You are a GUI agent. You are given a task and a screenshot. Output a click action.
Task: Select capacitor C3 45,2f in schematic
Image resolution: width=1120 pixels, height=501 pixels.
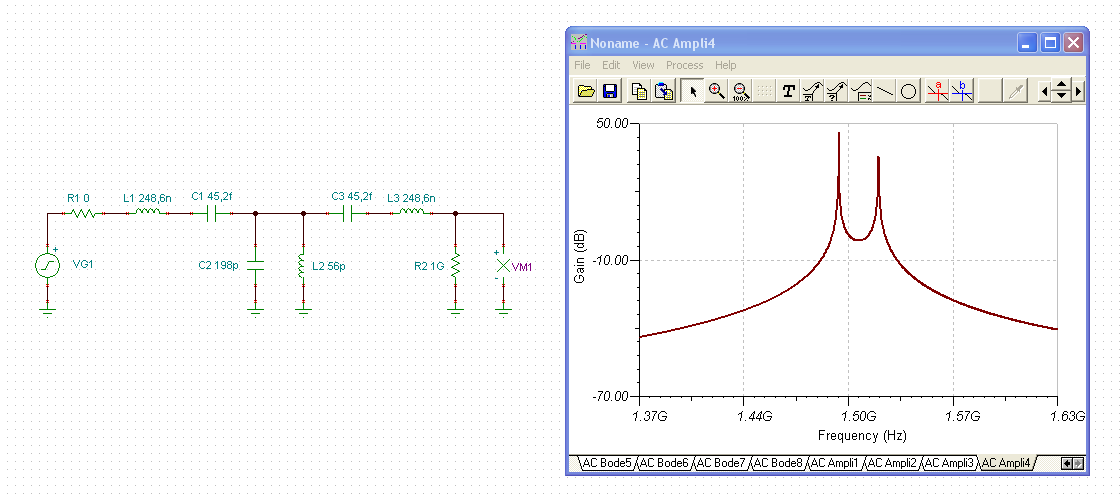(x=348, y=213)
